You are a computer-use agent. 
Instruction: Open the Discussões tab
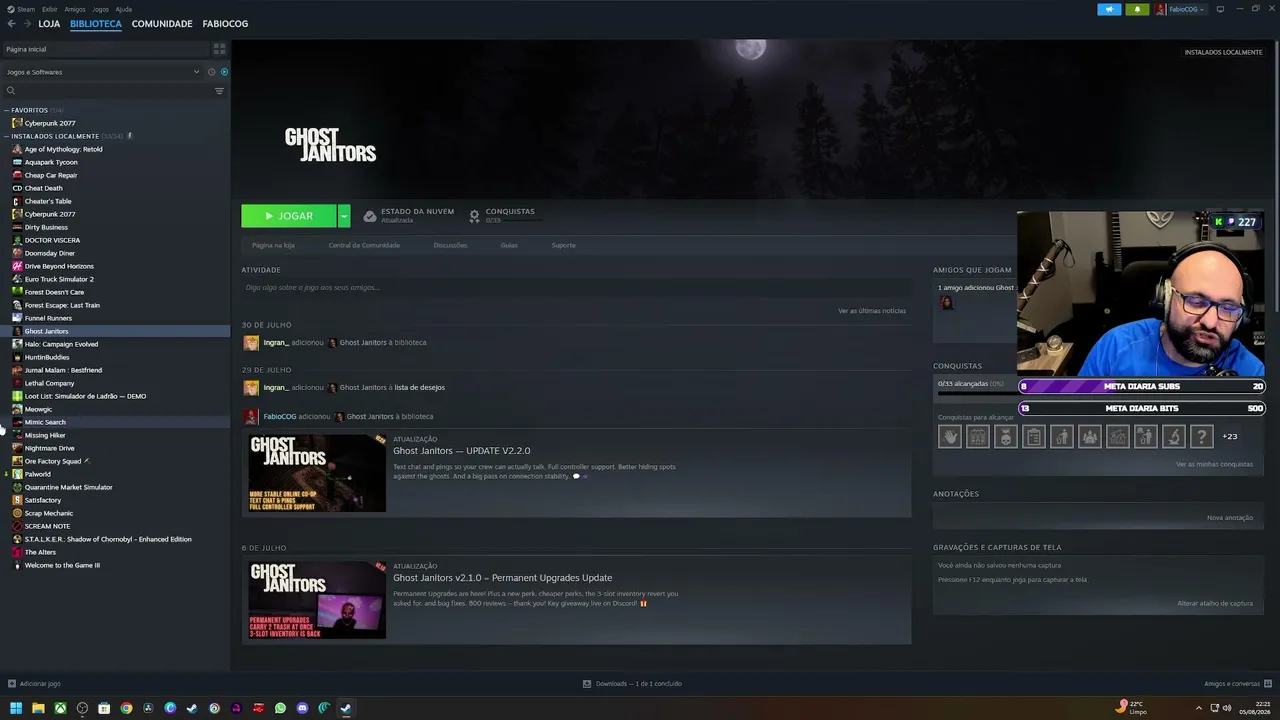pyautogui.click(x=450, y=245)
